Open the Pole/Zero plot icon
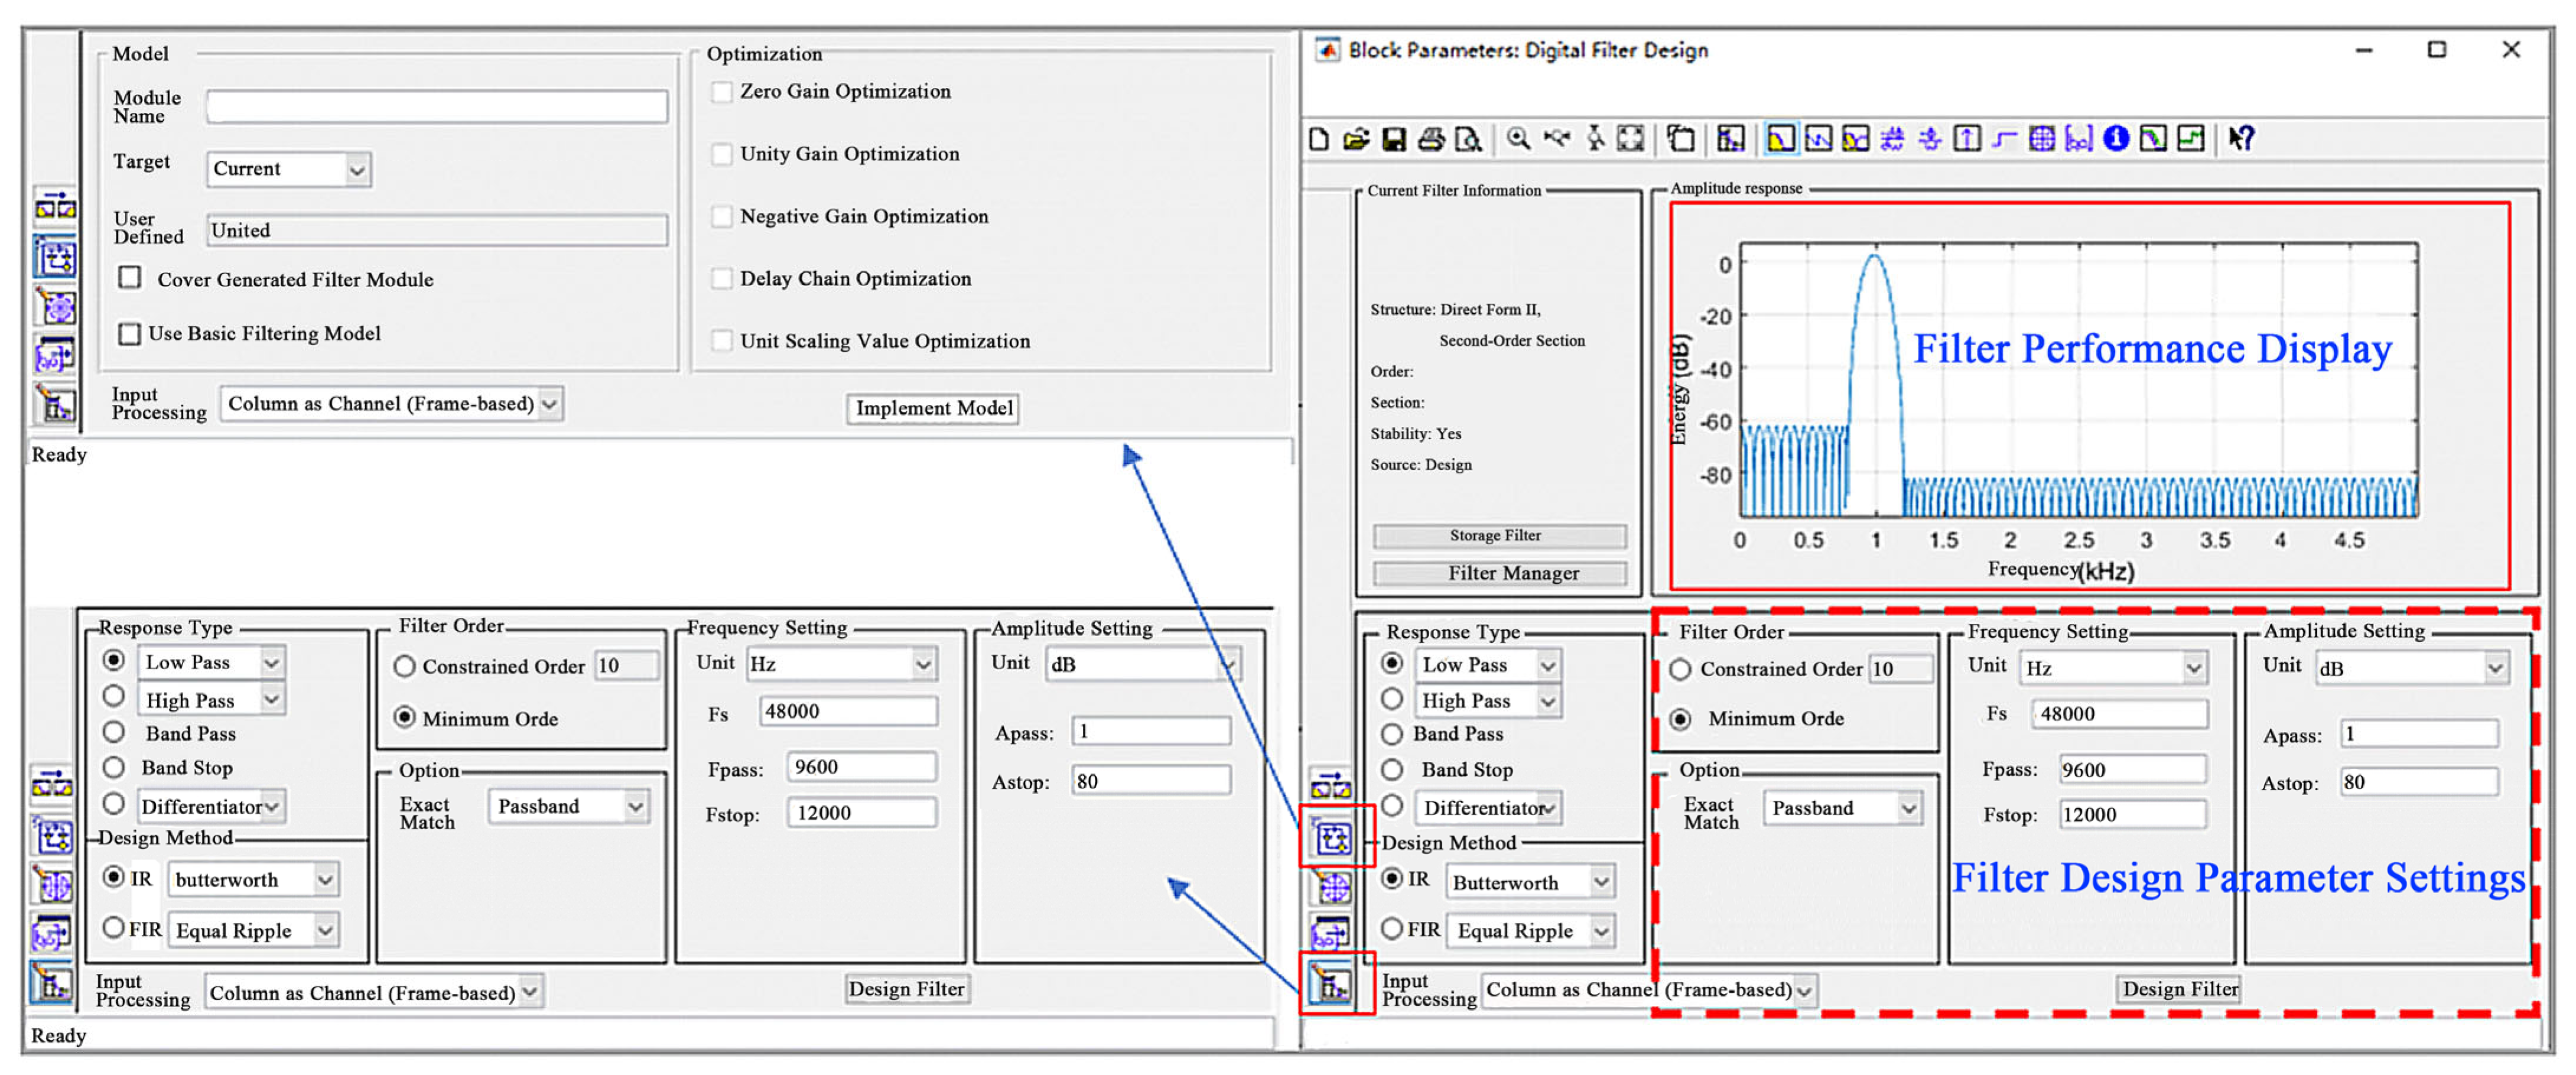 (x=2042, y=139)
